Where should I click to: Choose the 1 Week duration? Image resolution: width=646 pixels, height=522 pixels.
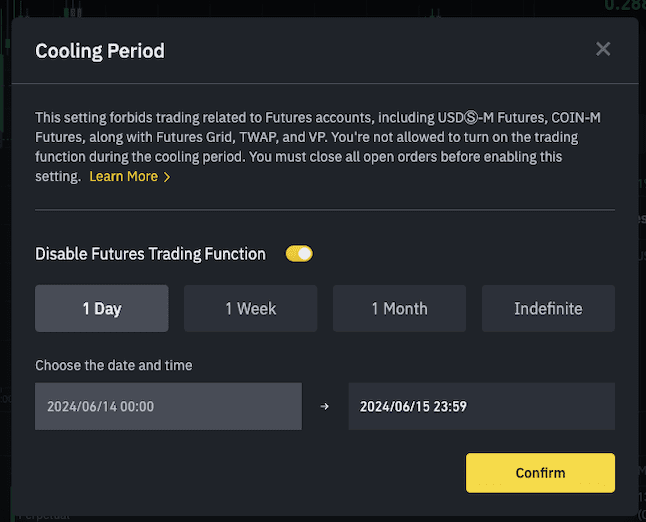coord(250,308)
